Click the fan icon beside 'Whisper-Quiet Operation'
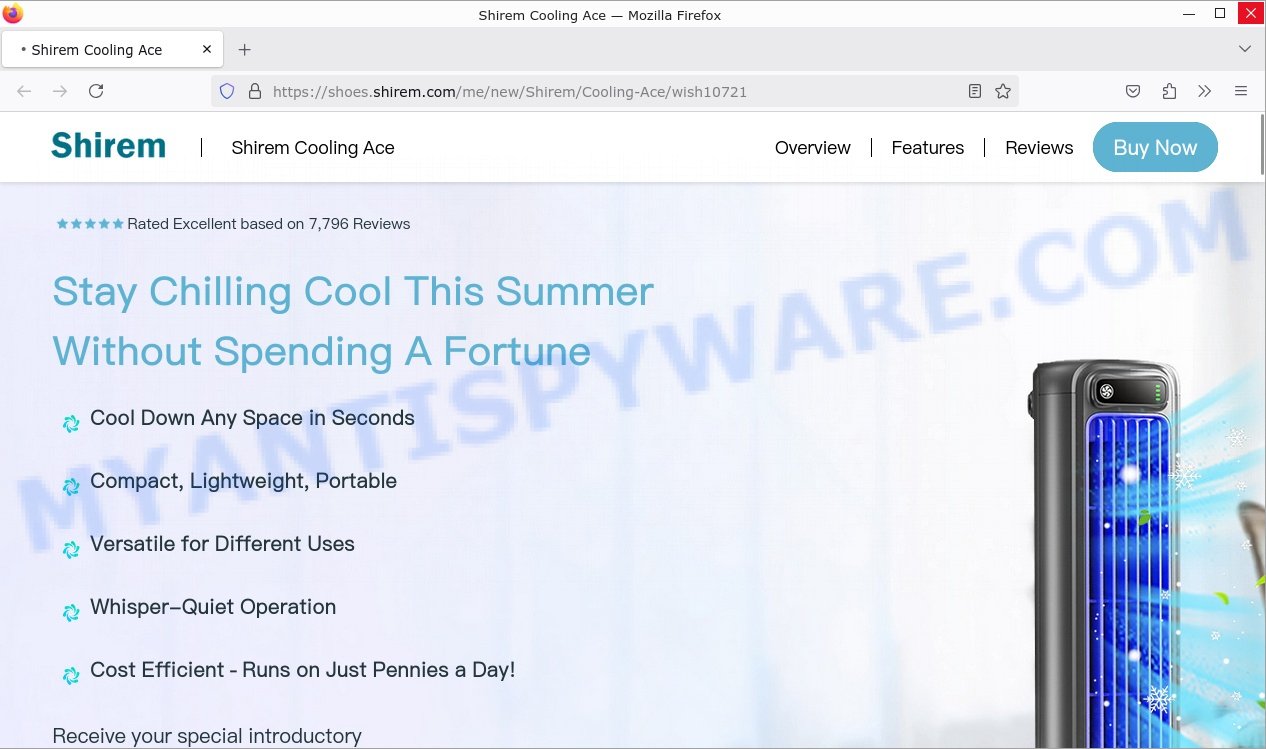Screen dimensions: 1266x749 71,613
